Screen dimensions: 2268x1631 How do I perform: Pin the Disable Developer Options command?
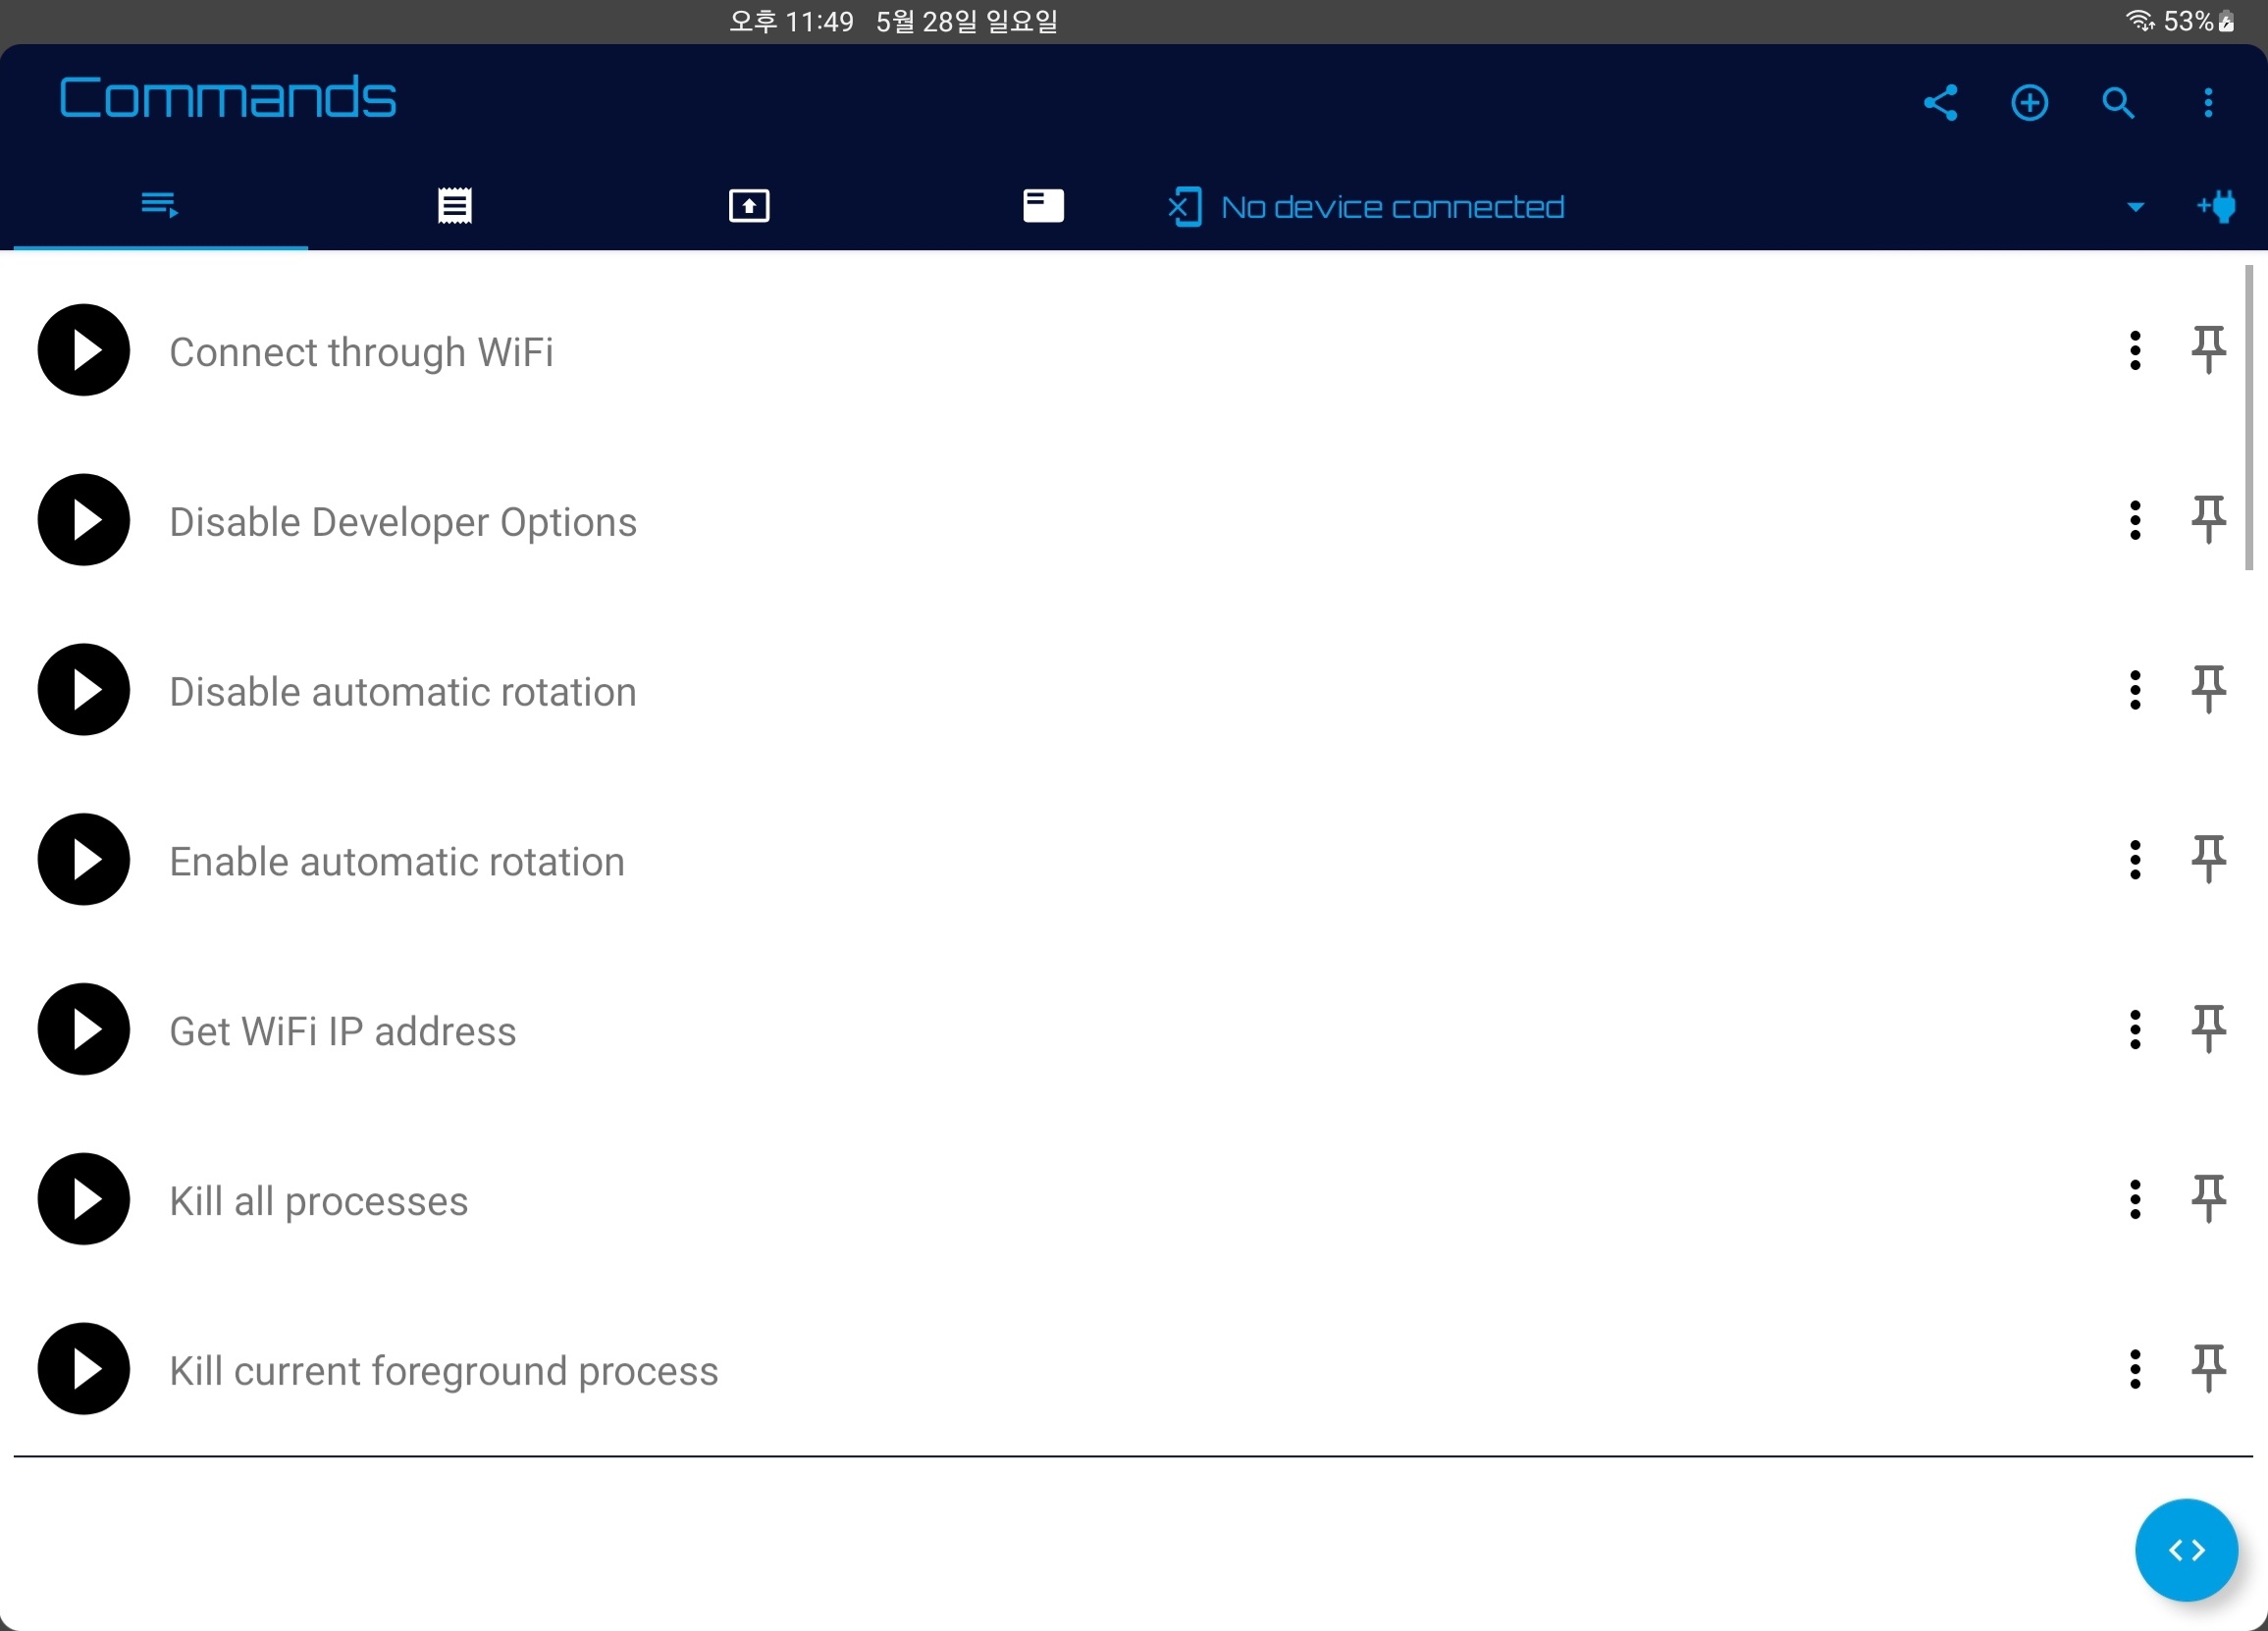pos(2208,520)
